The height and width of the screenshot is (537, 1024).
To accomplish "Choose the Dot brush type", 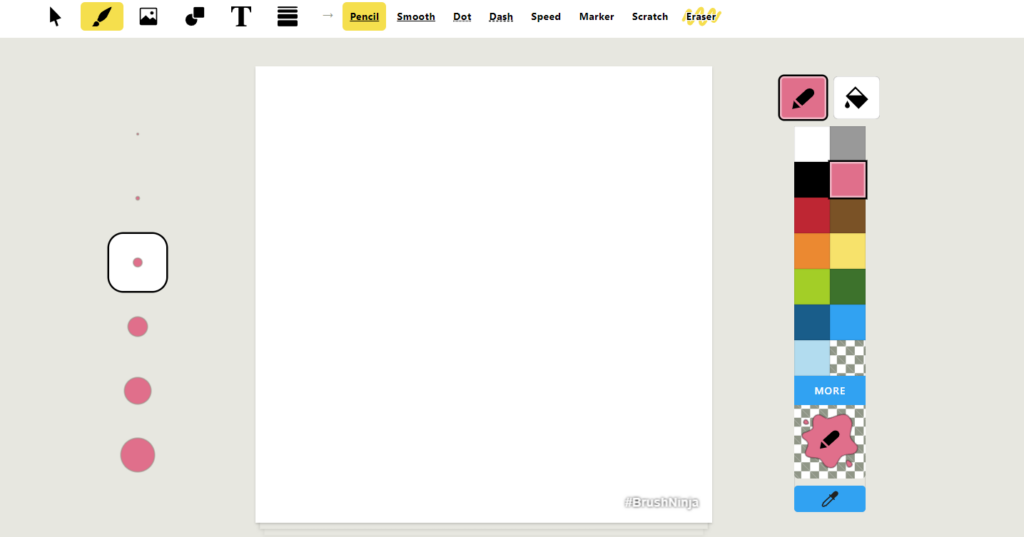I will pyautogui.click(x=462, y=16).
